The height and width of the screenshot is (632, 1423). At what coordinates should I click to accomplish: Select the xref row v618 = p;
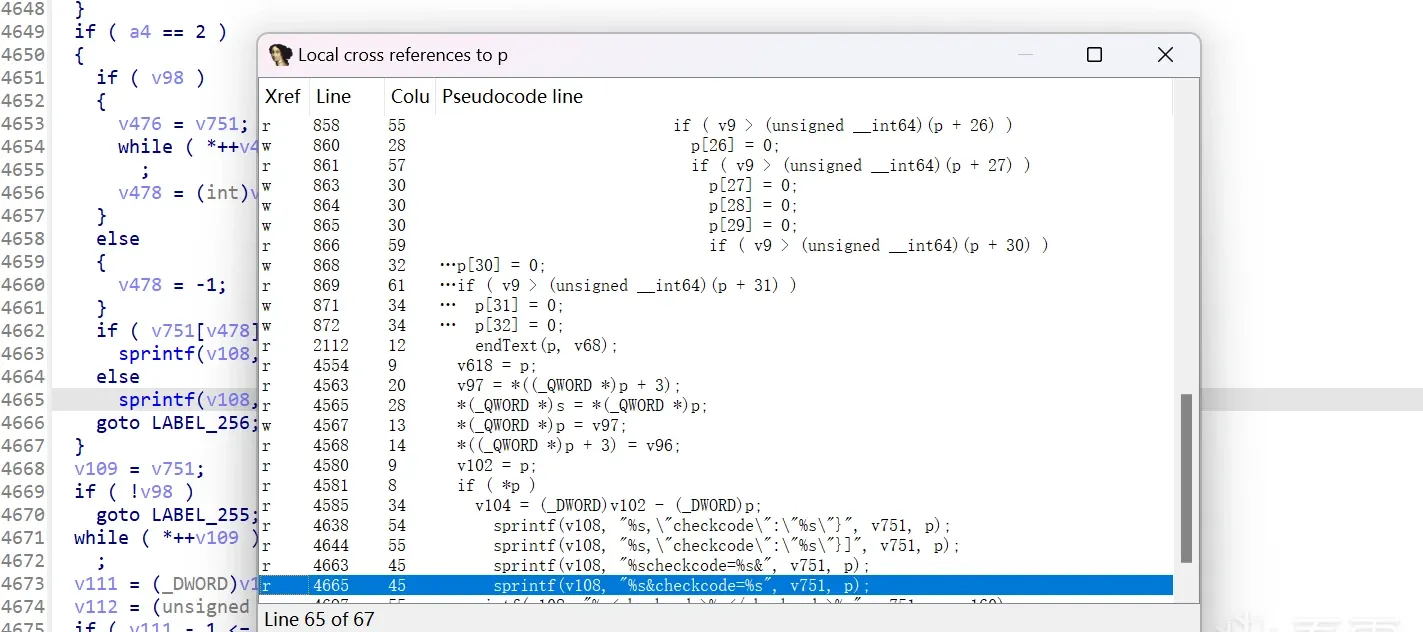[x=716, y=365]
